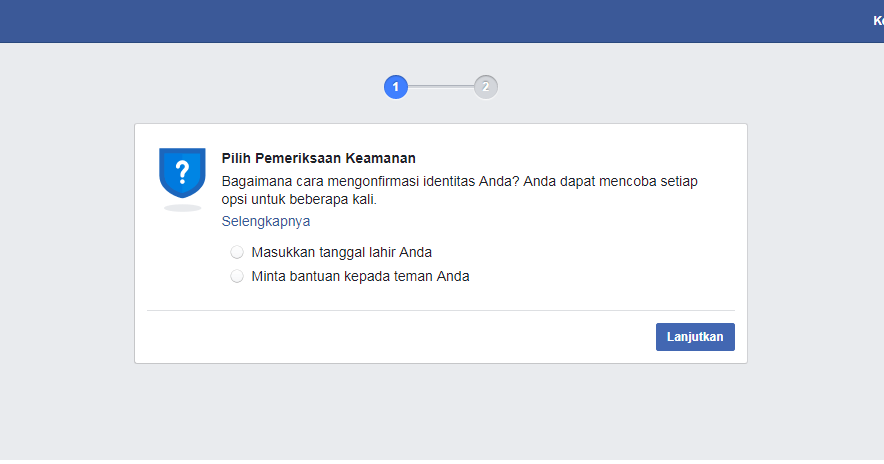Click the word 'Keamanan' in the heading
This screenshot has width=884, height=464.
(381, 158)
